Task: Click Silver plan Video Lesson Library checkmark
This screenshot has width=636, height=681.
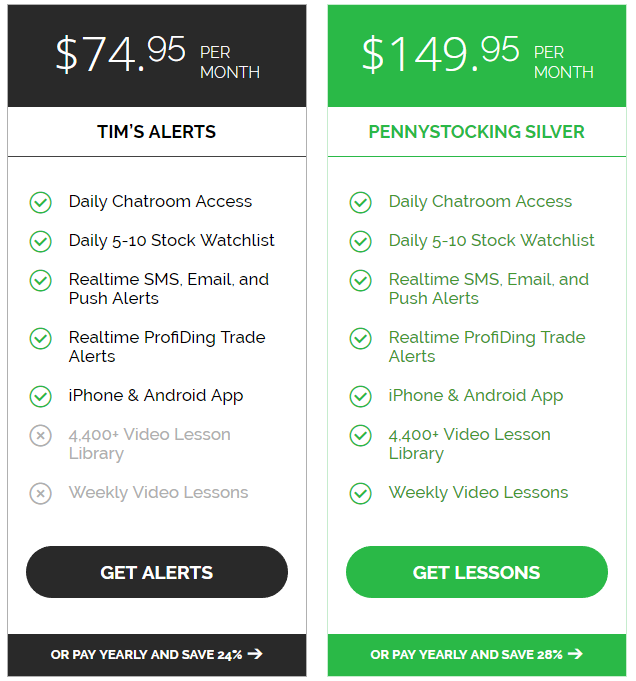Action: coord(361,435)
